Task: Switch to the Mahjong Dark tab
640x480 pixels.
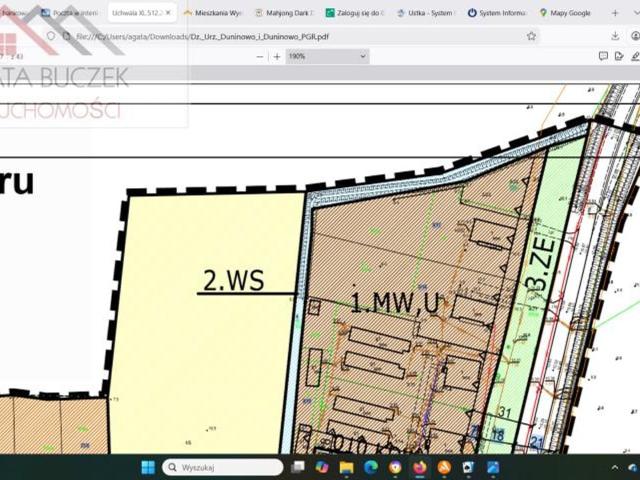Action: pos(284,13)
